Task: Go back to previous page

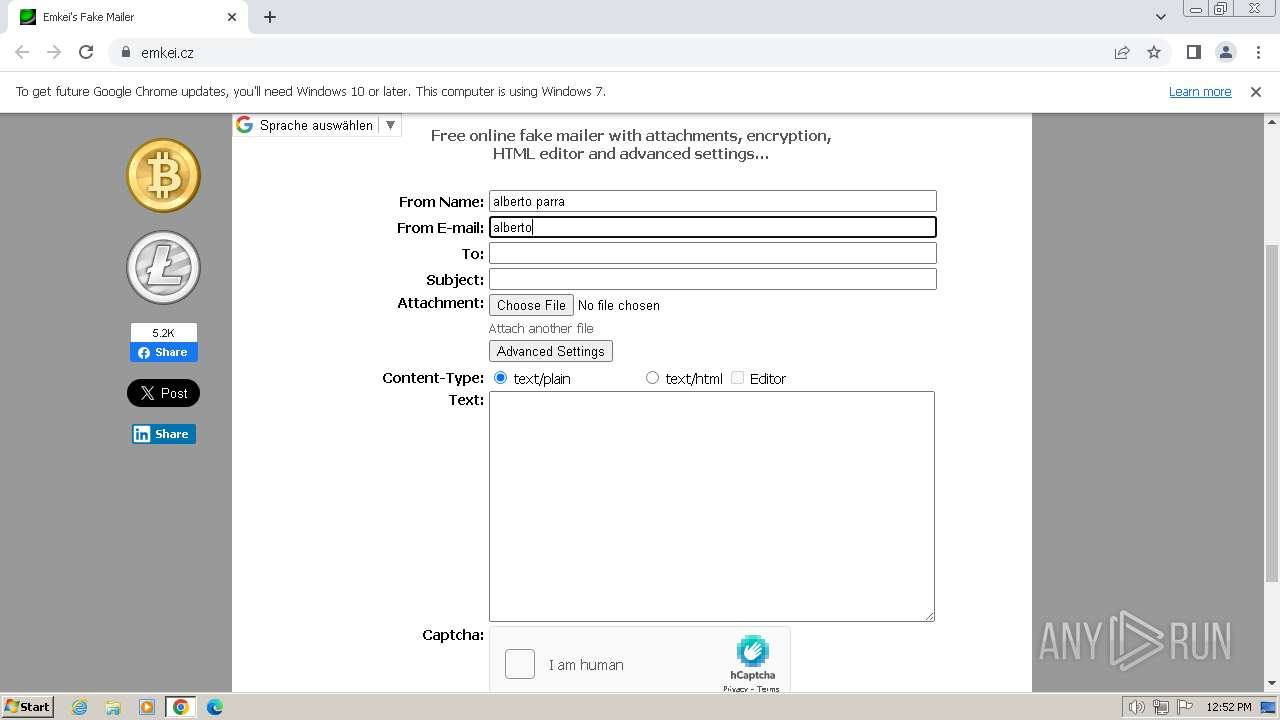Action: tap(22, 52)
